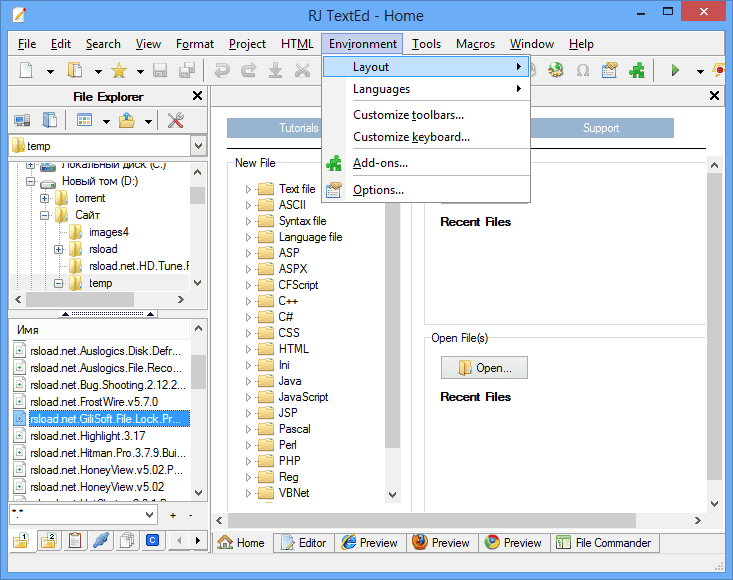Click the green puzzle add-on toolbar icon
The image size is (733, 580).
(x=636, y=71)
